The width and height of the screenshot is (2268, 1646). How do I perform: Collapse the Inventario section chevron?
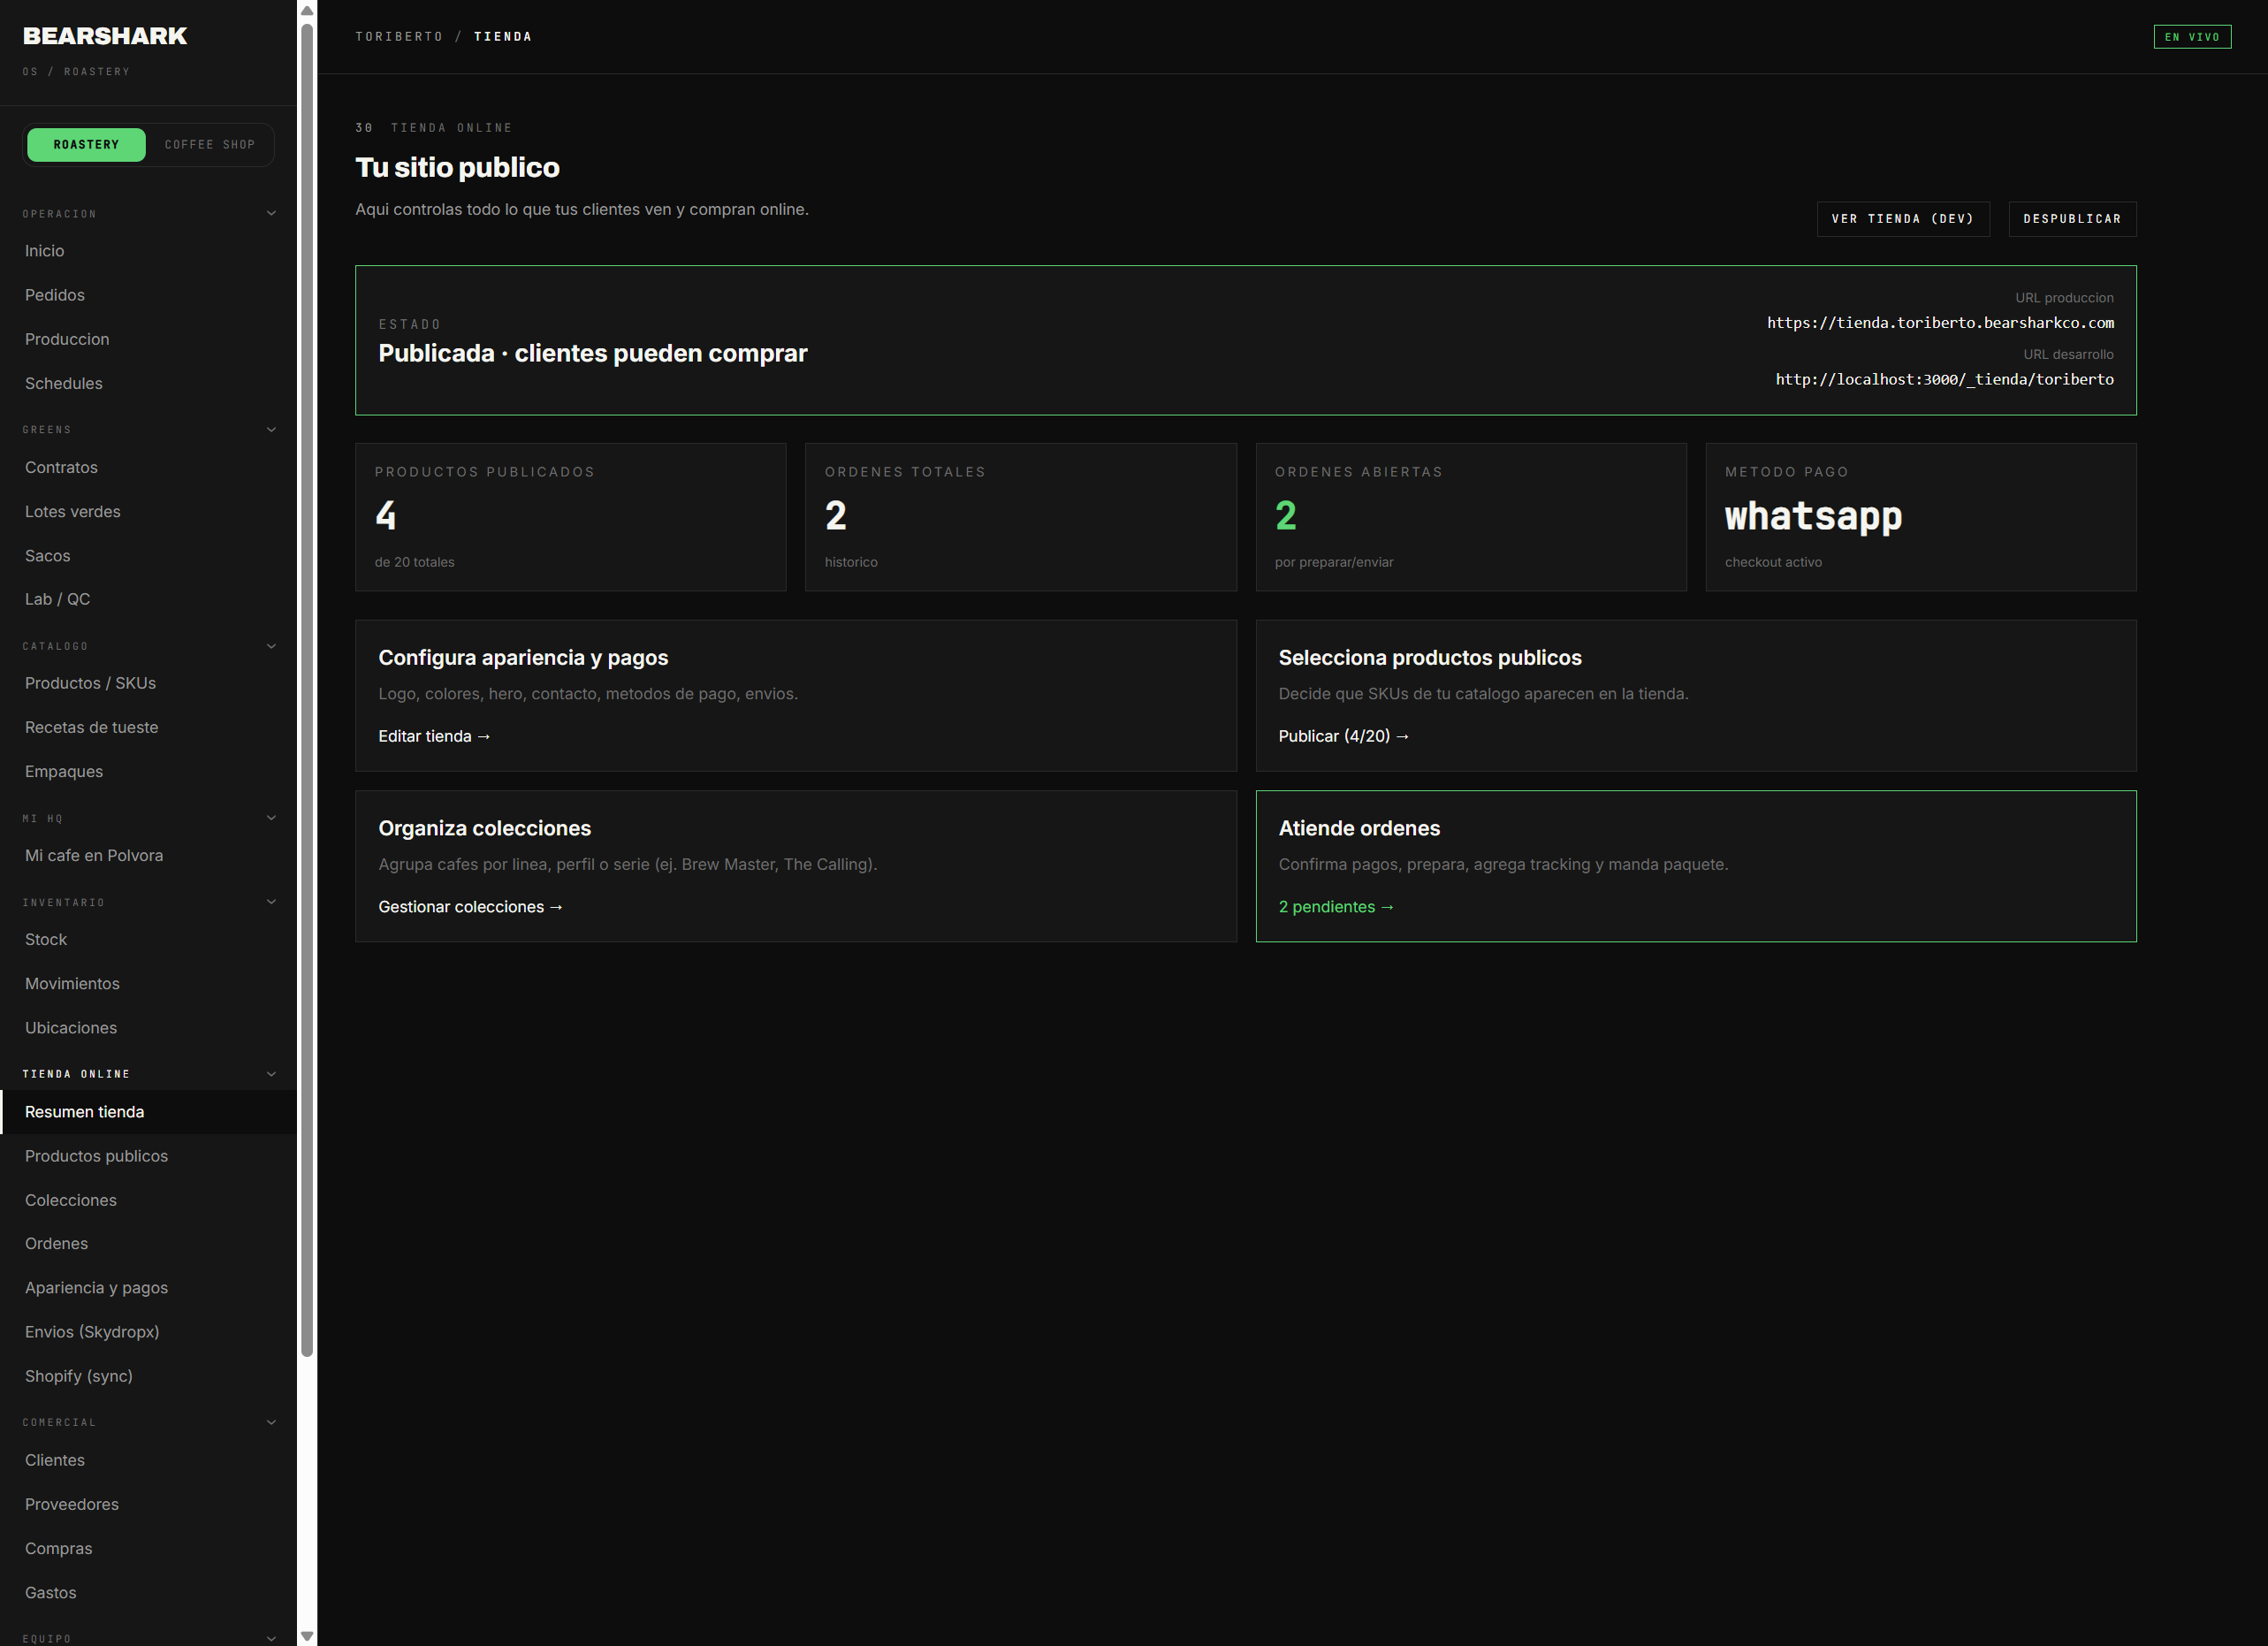pyautogui.click(x=271, y=902)
